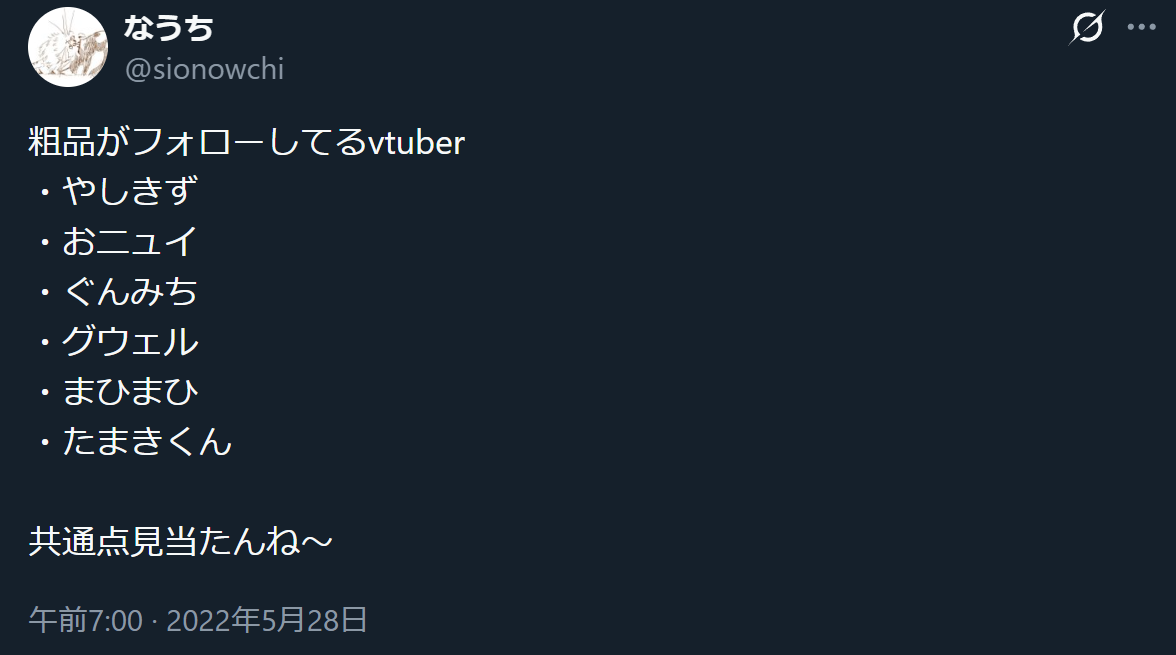Click the なうち profile avatar
Screen dimensions: 1176x655
click(68, 47)
